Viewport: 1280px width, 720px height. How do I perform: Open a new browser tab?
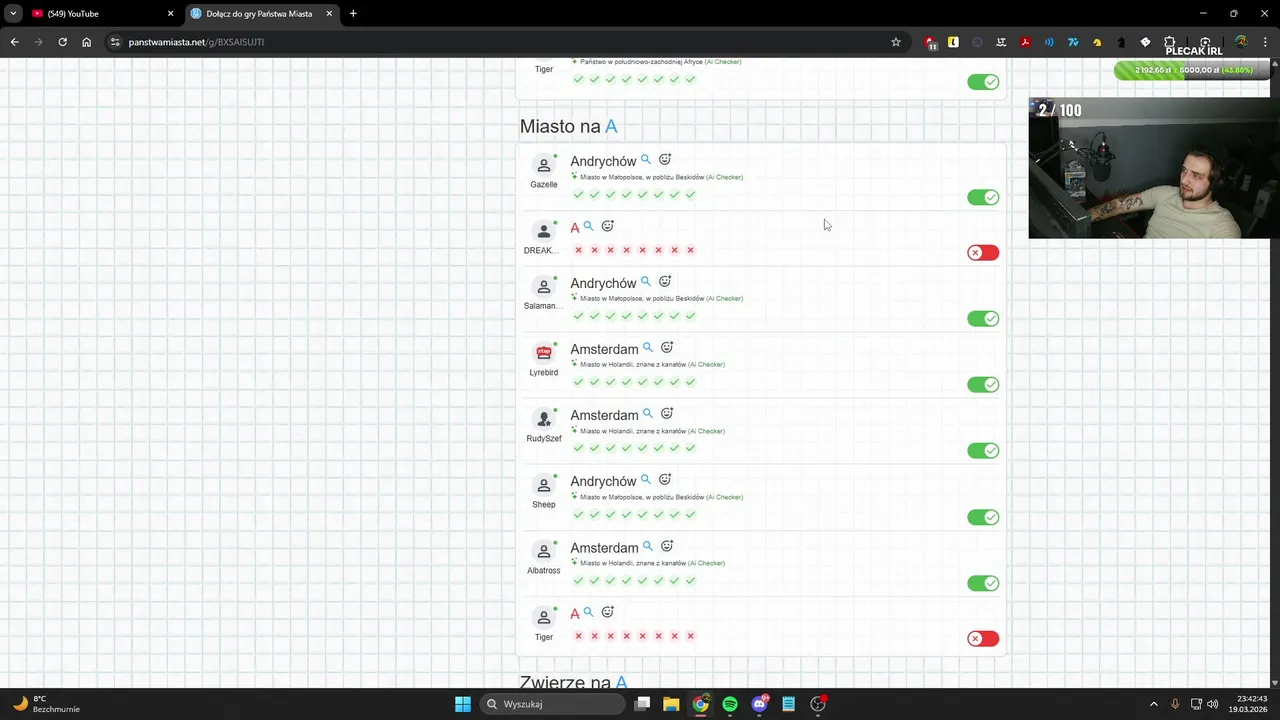[x=353, y=13]
